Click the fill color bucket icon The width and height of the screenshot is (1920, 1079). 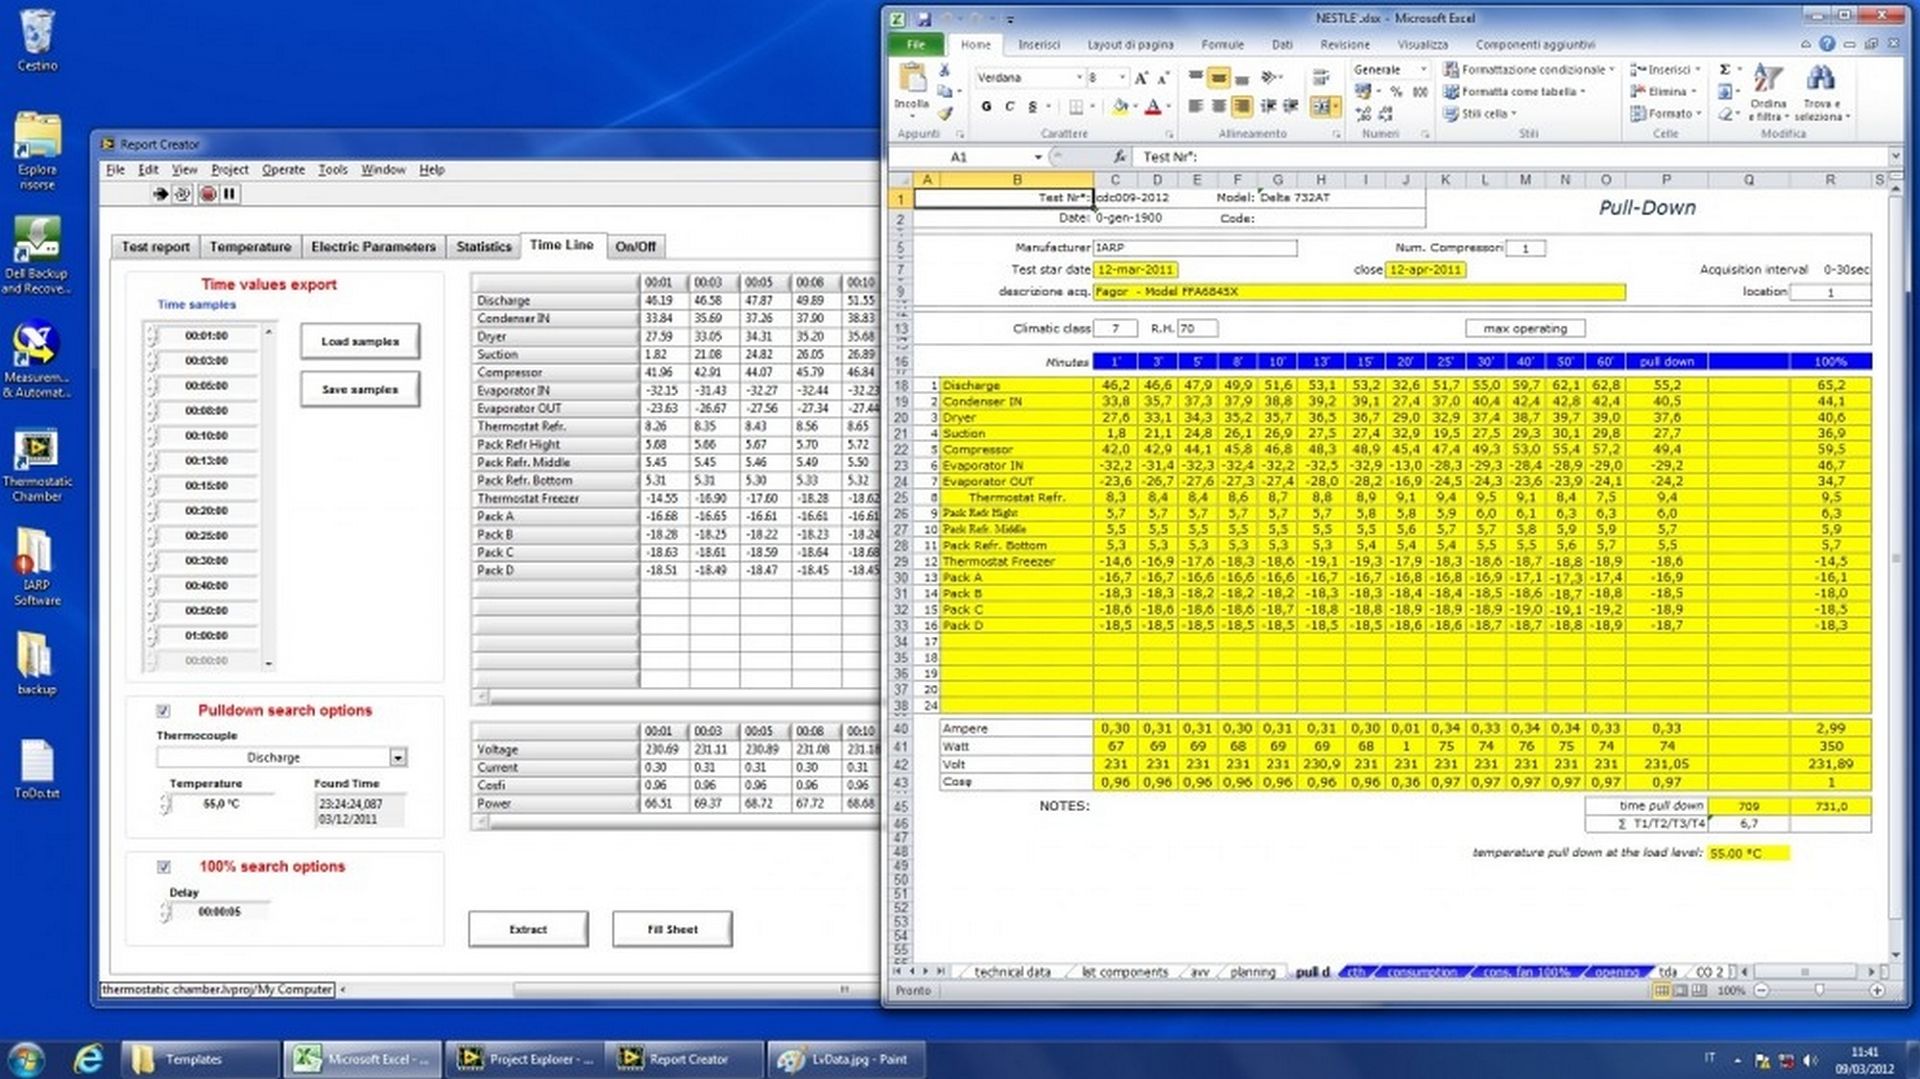(x=1120, y=106)
